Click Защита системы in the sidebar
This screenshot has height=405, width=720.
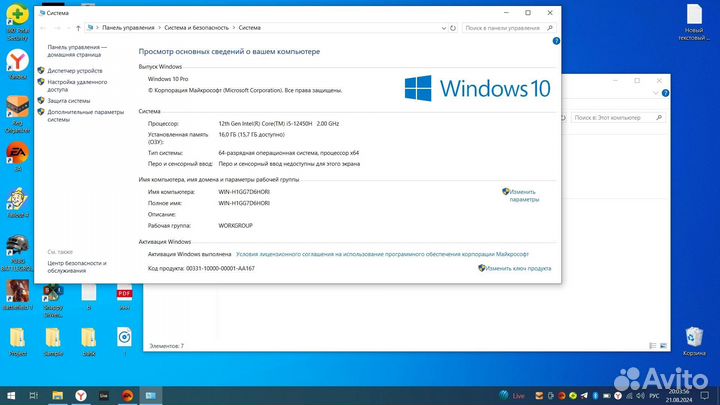pos(69,101)
